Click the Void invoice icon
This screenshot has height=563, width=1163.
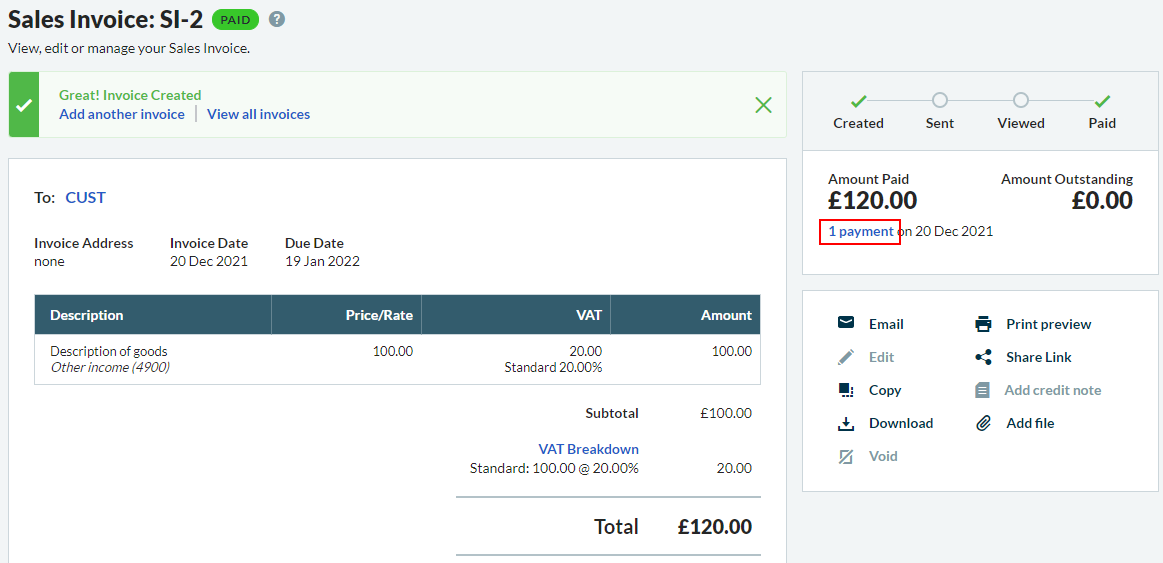tap(846, 456)
